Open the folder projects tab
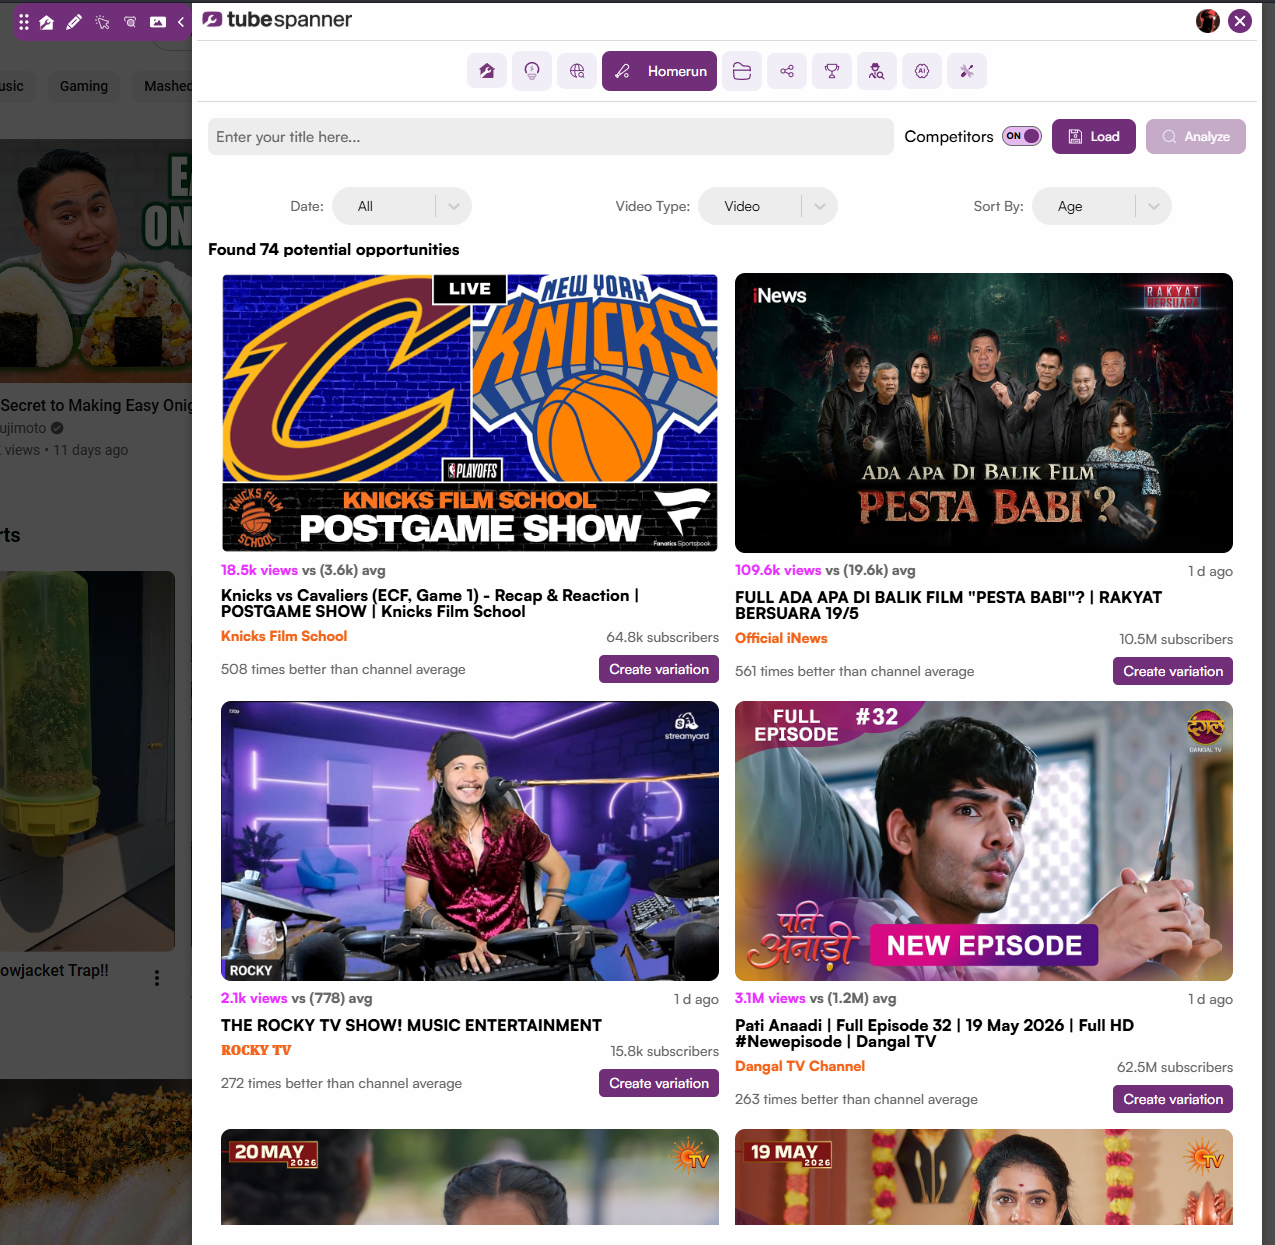 point(742,71)
